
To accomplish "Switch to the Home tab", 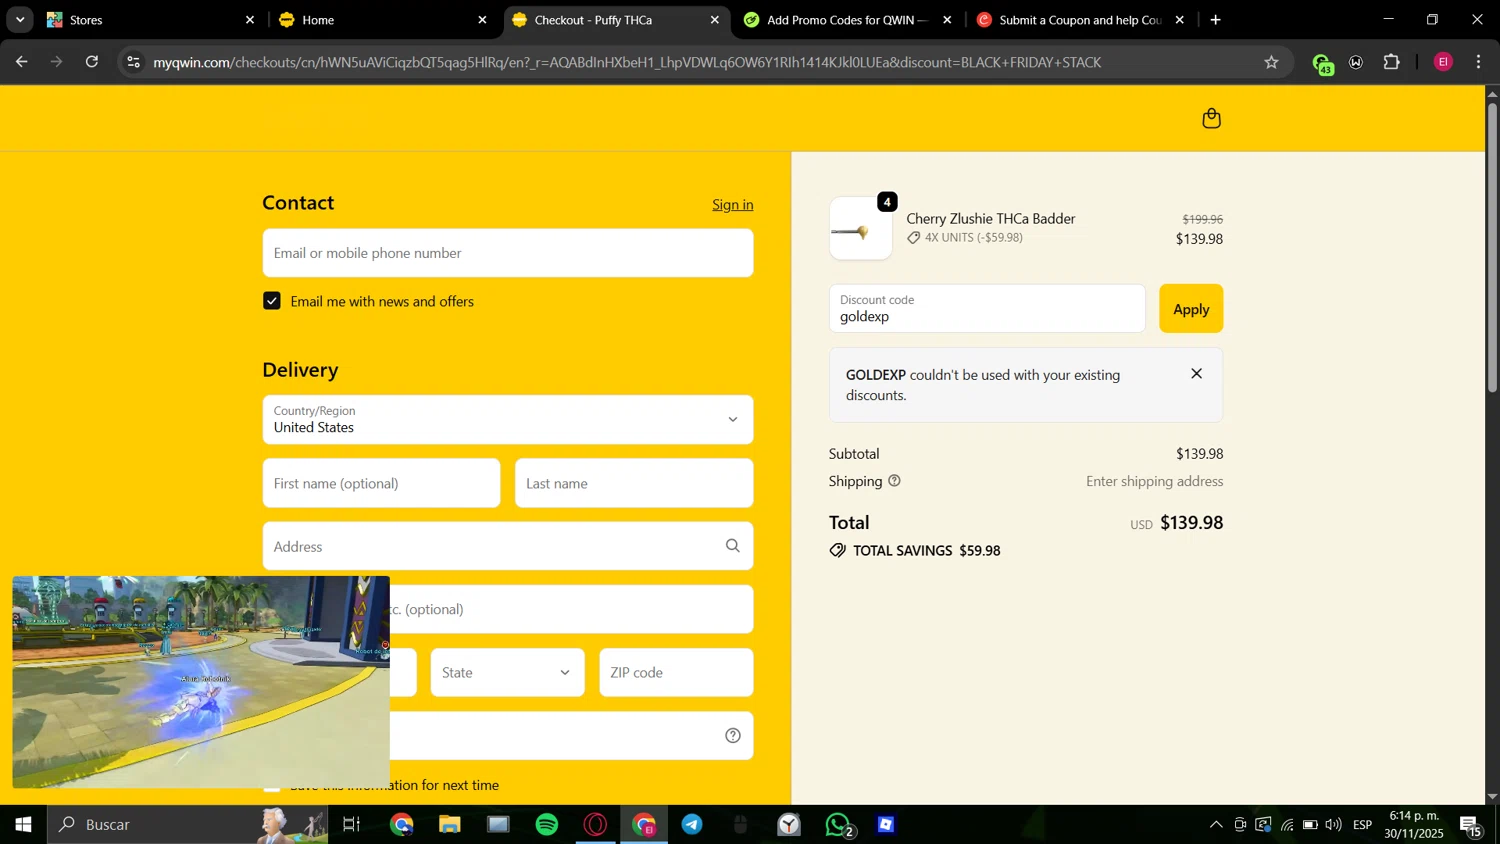I will coord(383,20).
